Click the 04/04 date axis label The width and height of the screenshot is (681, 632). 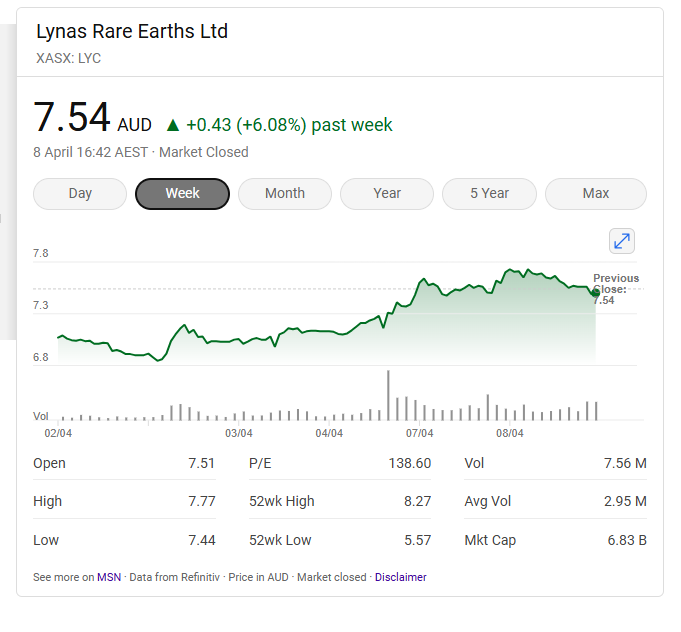click(329, 433)
